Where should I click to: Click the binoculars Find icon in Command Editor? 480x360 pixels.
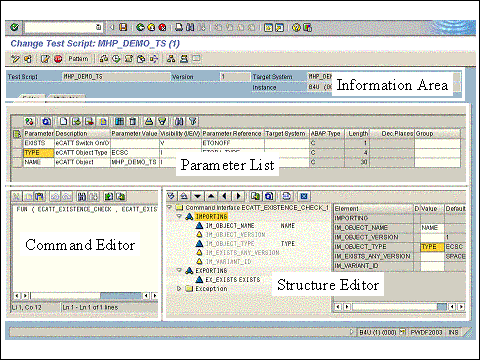point(81,197)
